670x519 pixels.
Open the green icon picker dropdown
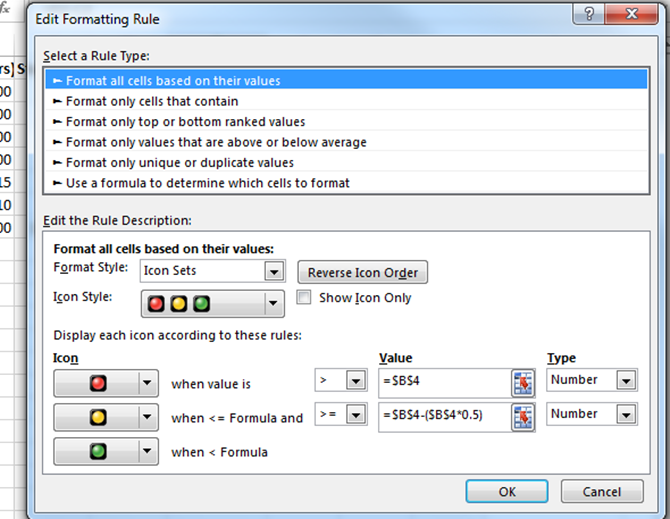(x=147, y=451)
